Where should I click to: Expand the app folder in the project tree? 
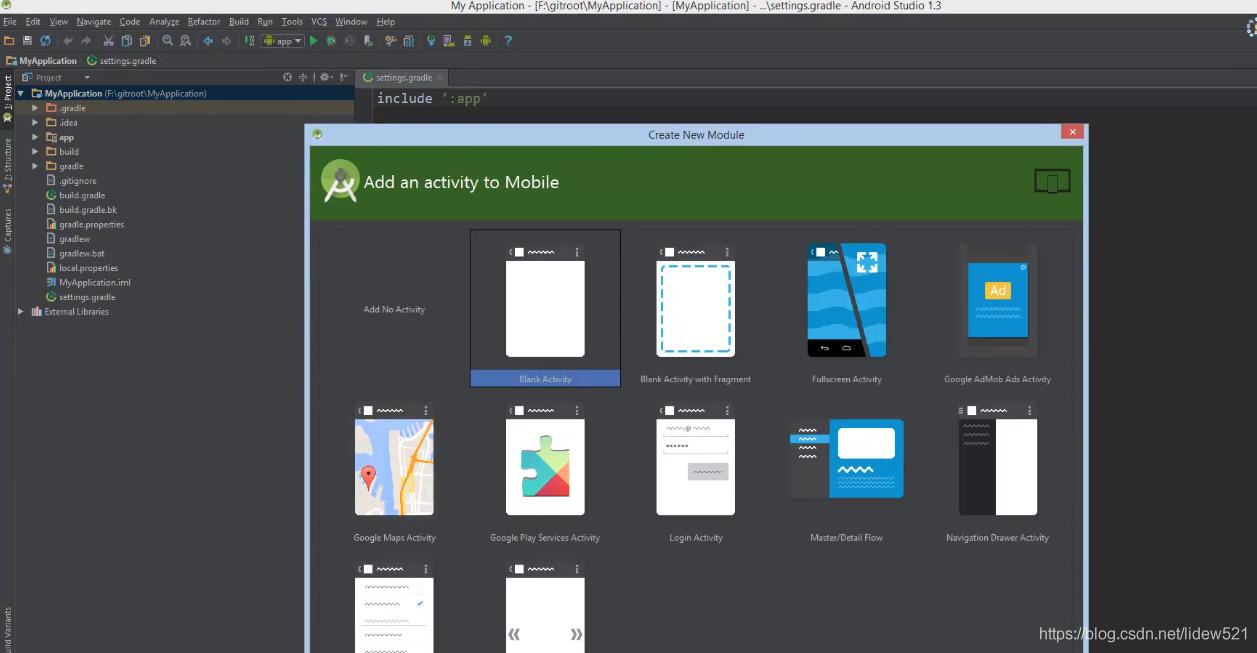tap(35, 137)
